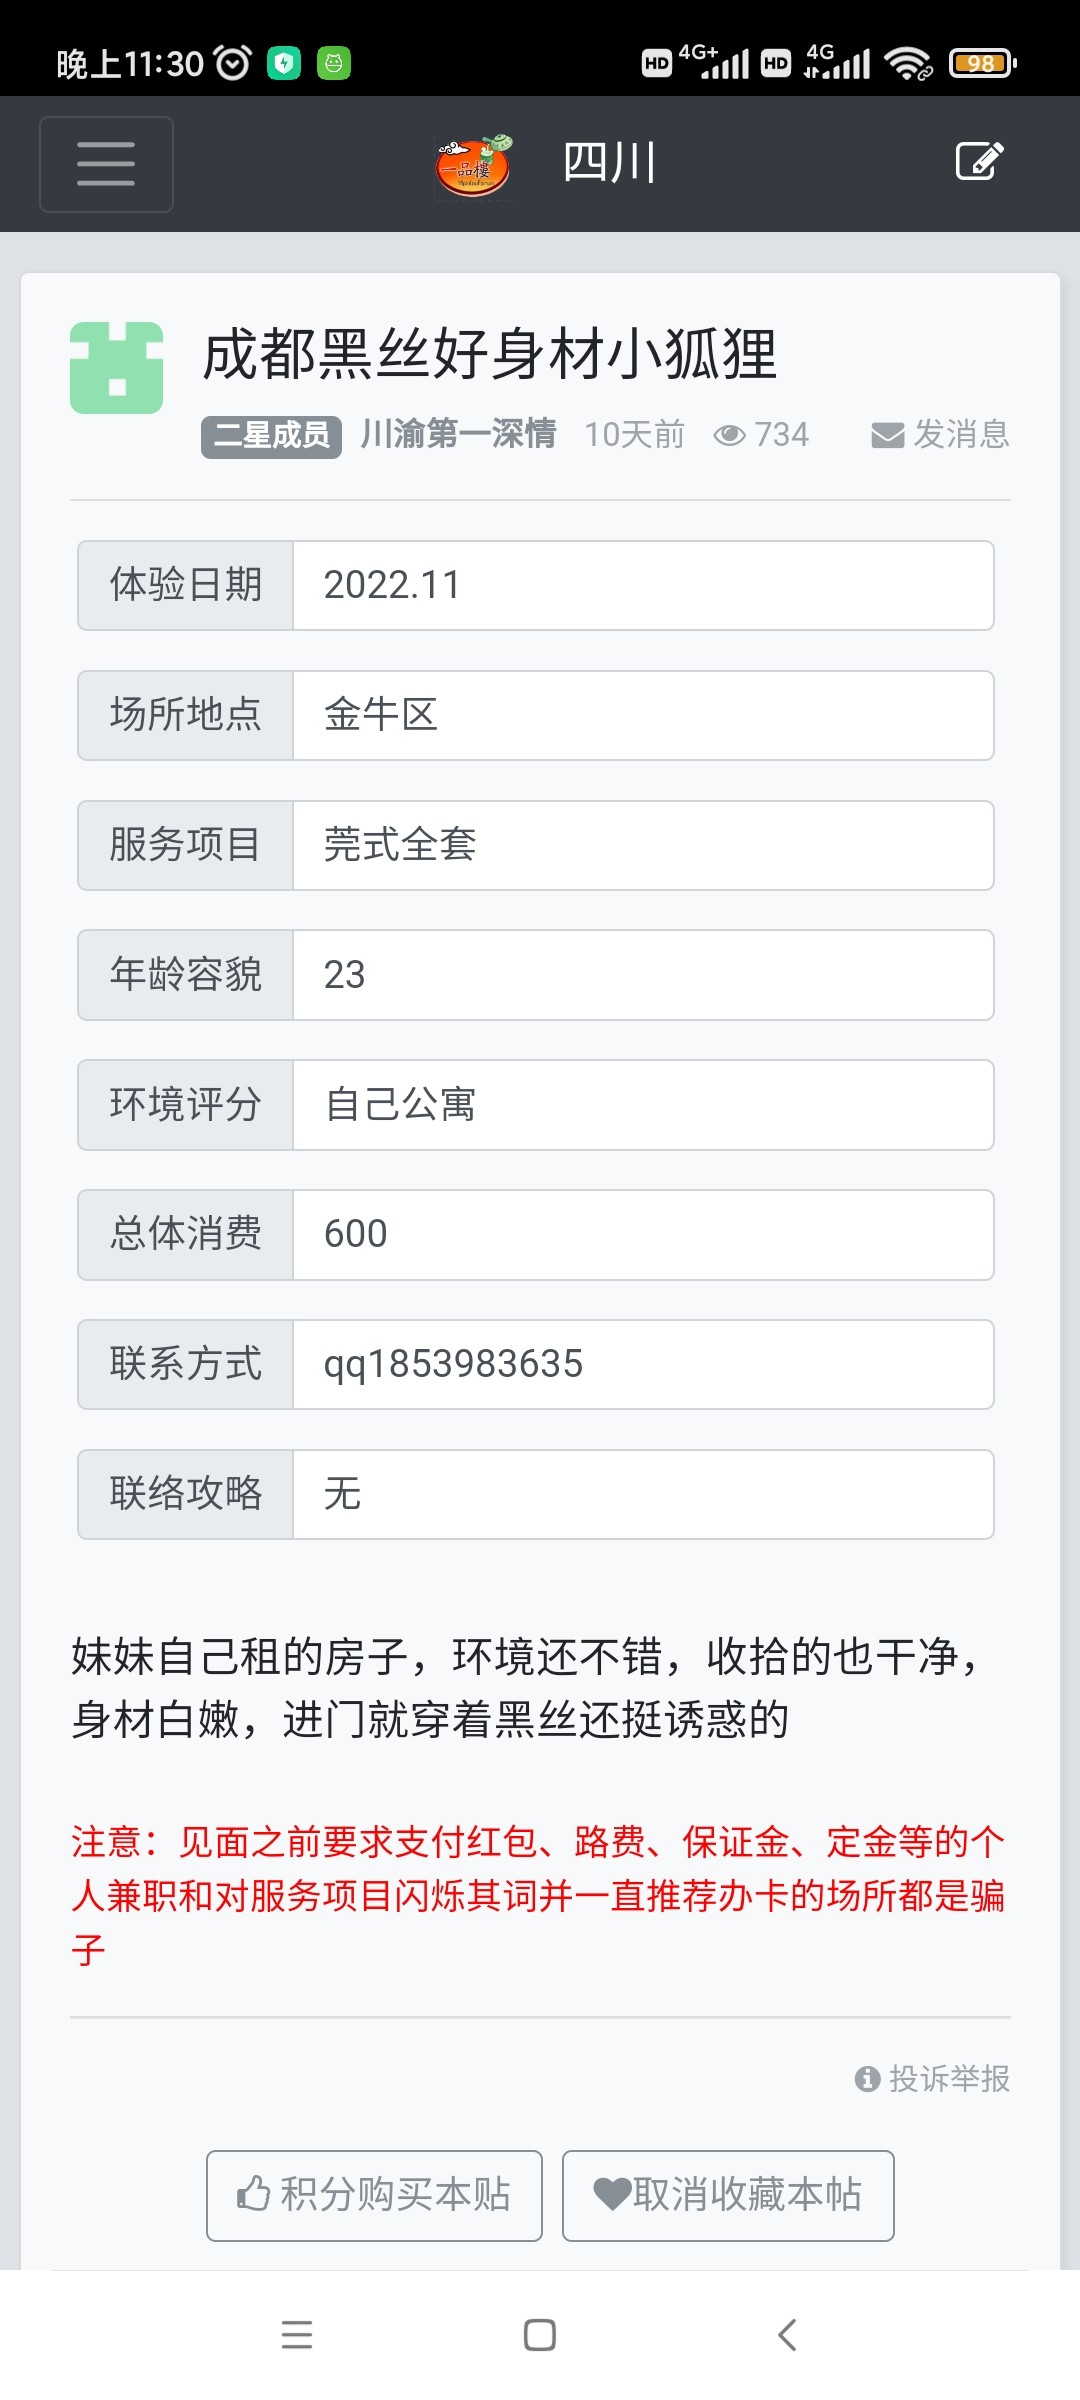This screenshot has height=2400, width=1080.
Task: Select the 场所地点 value field
Action: [x=642, y=716]
